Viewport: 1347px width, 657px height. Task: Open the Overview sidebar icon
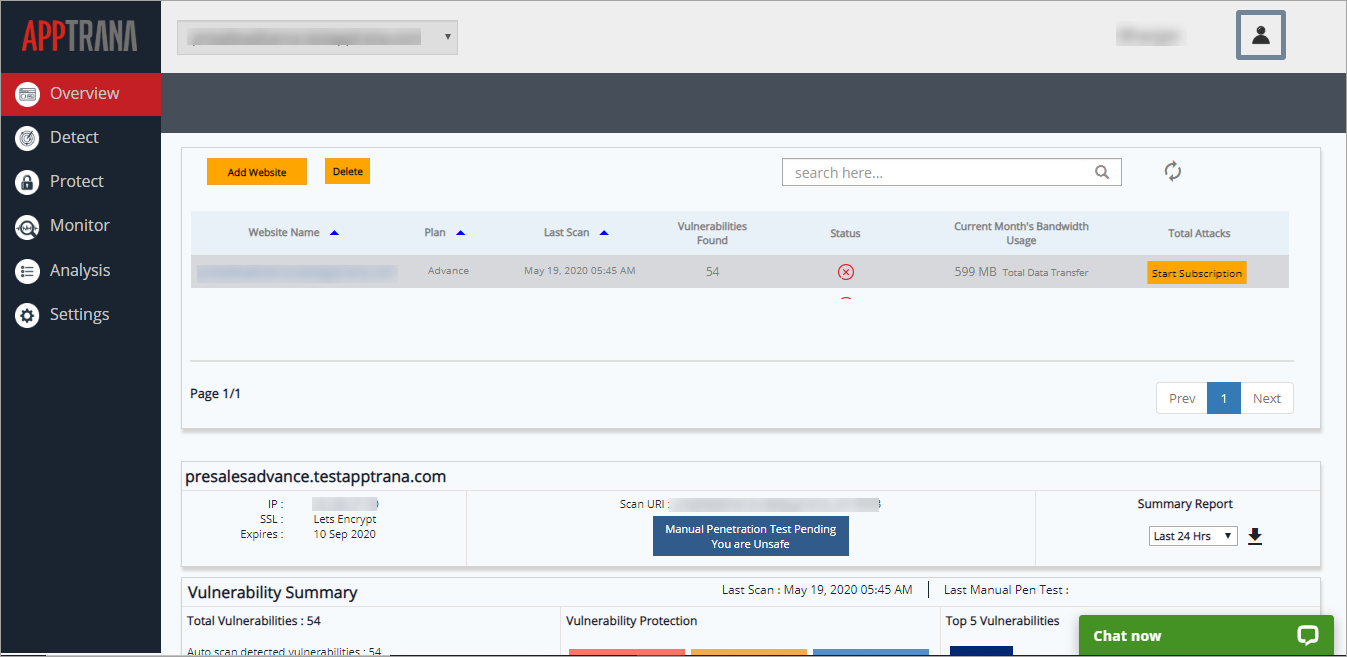28,94
